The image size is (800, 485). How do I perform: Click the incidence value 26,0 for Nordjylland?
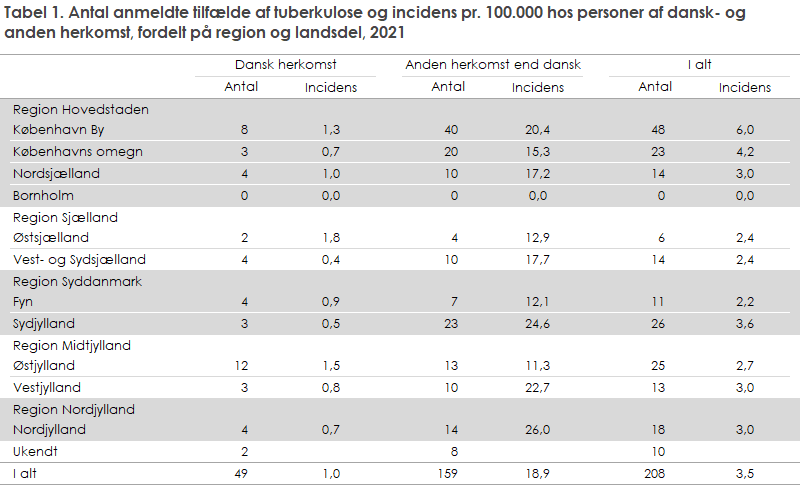538,430
